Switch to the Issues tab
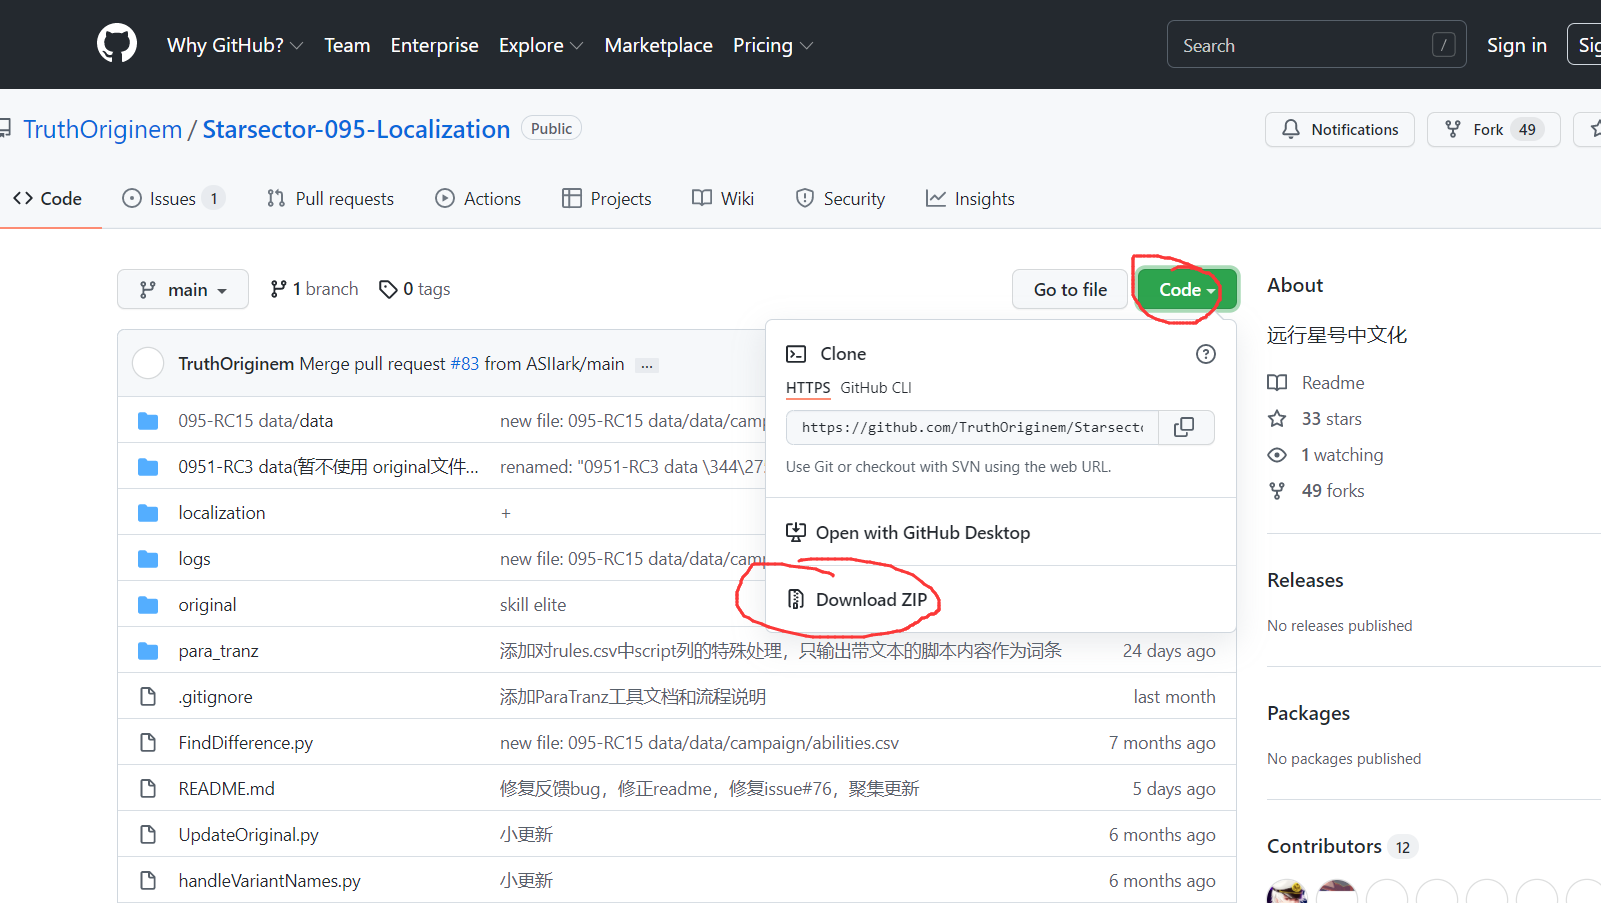This screenshot has height=903, width=1601. (172, 199)
